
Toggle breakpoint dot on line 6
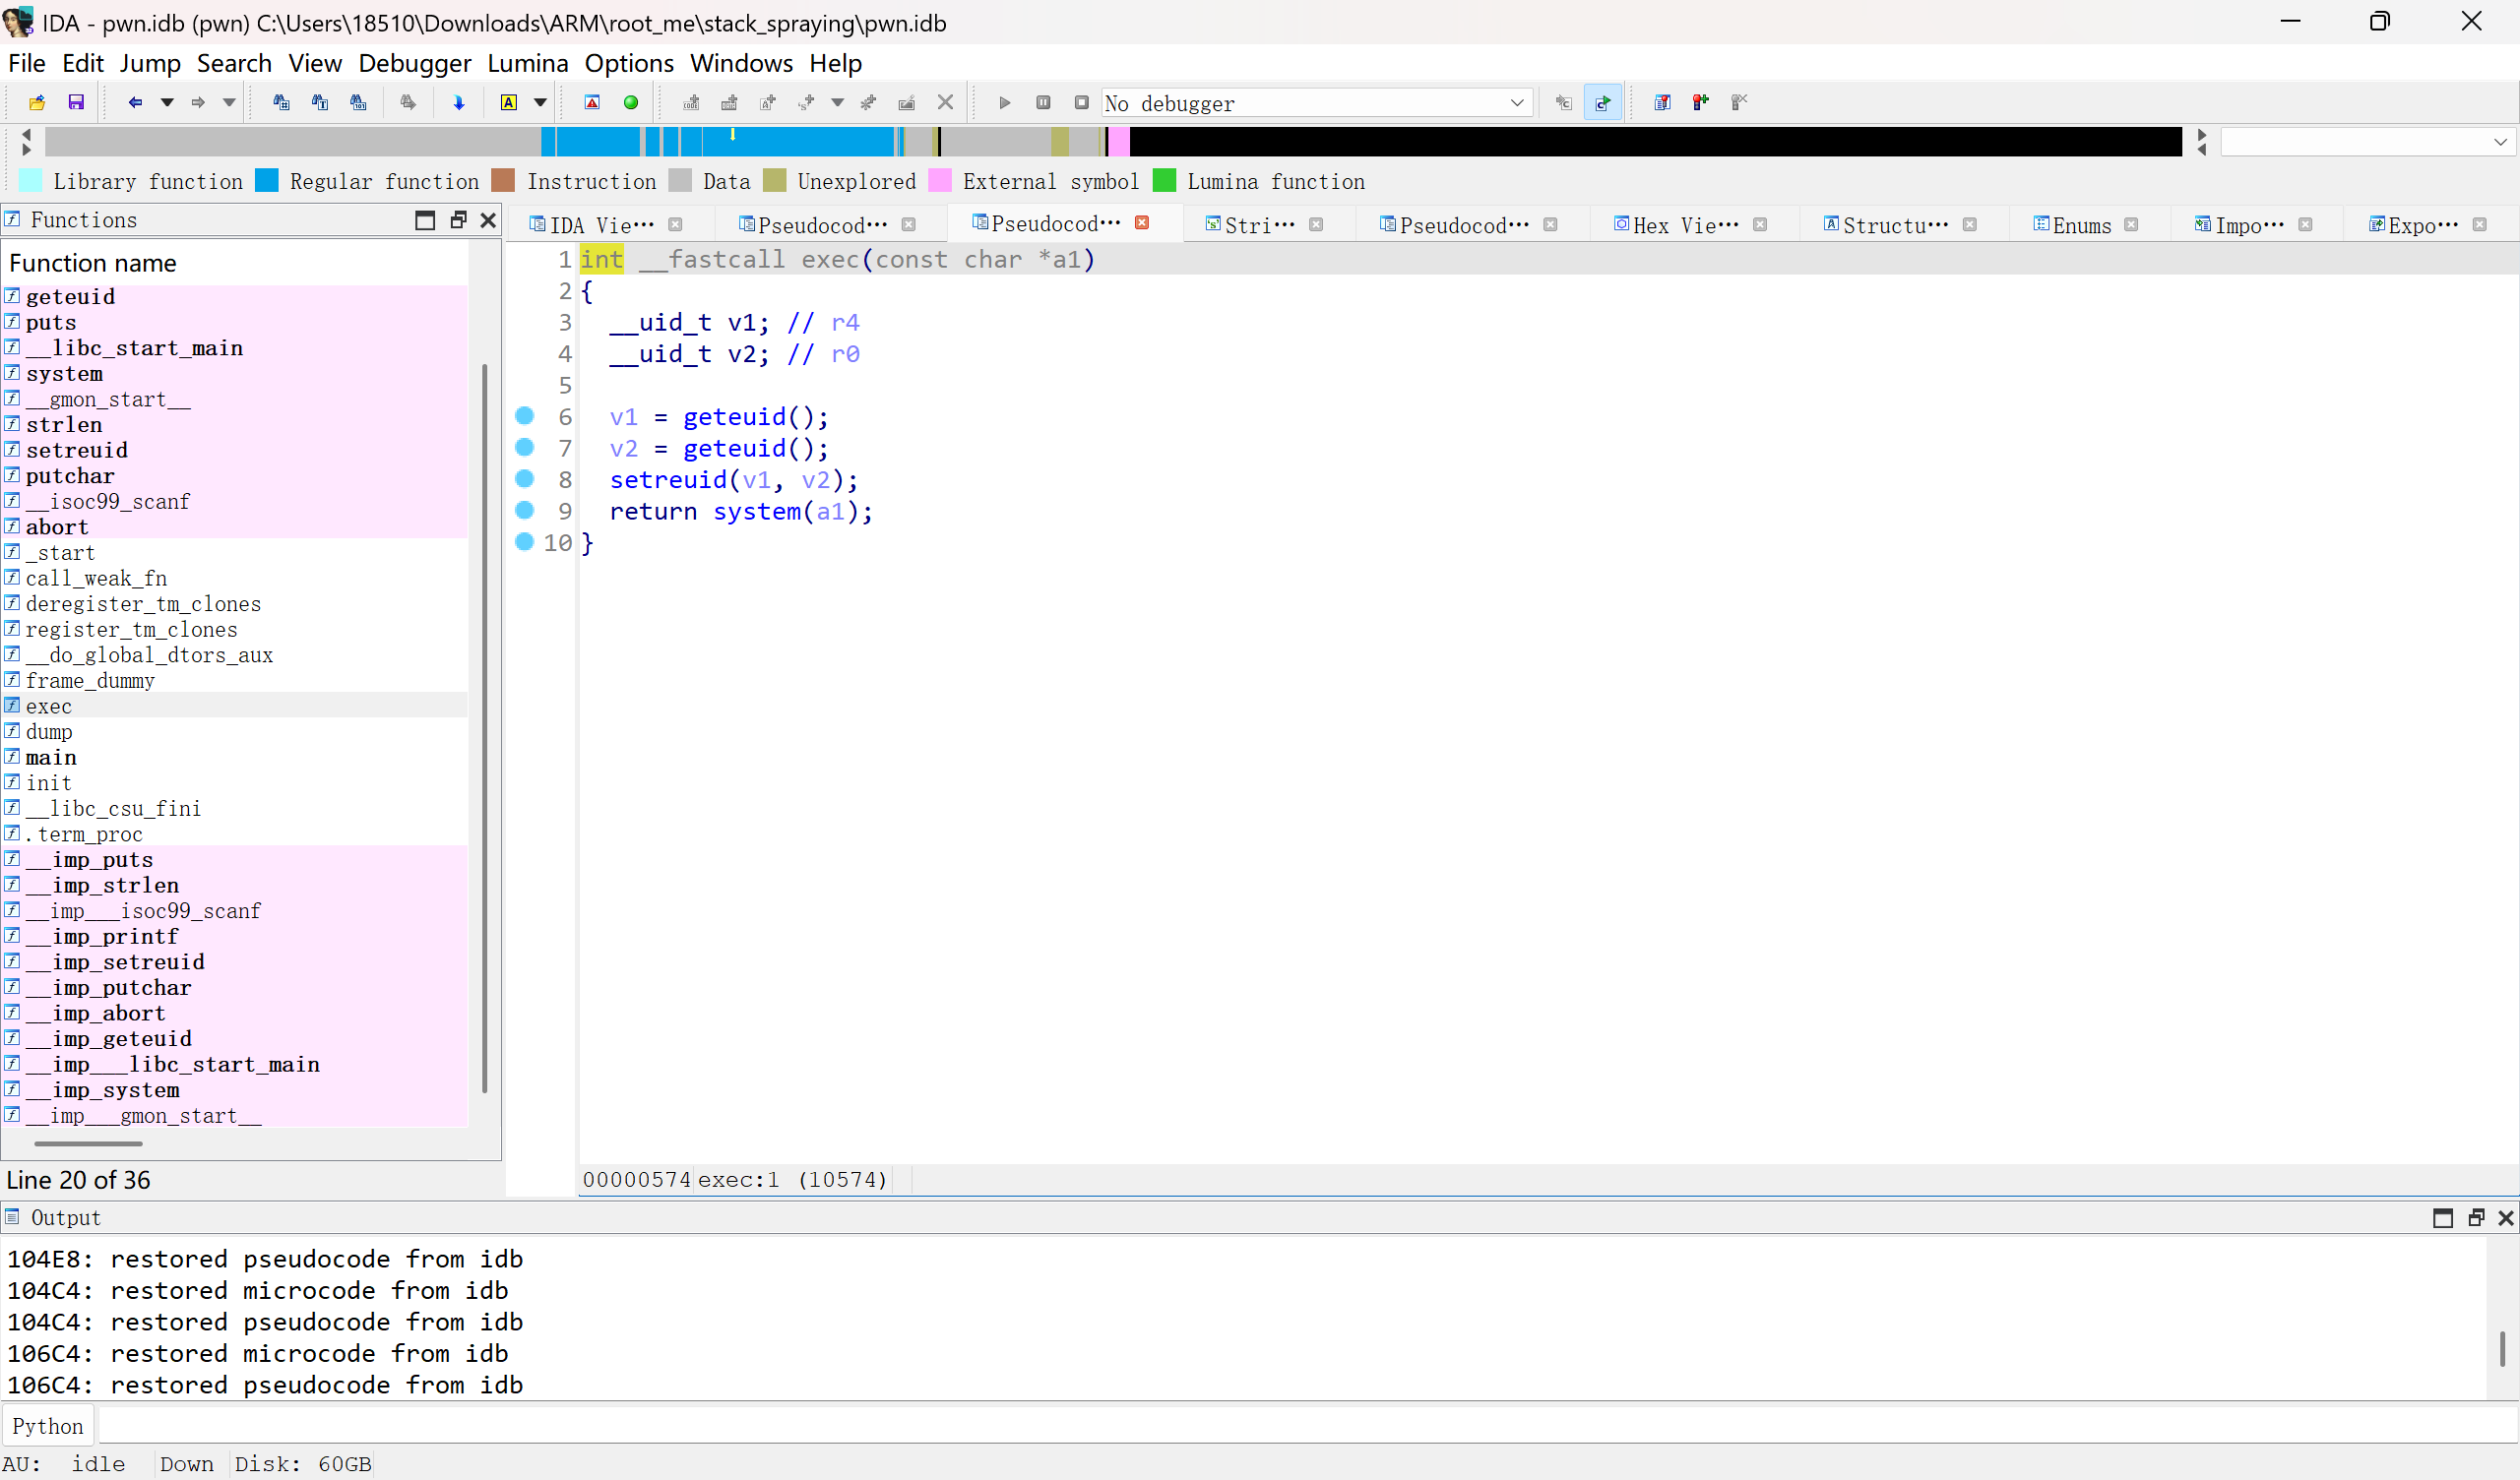tap(524, 415)
